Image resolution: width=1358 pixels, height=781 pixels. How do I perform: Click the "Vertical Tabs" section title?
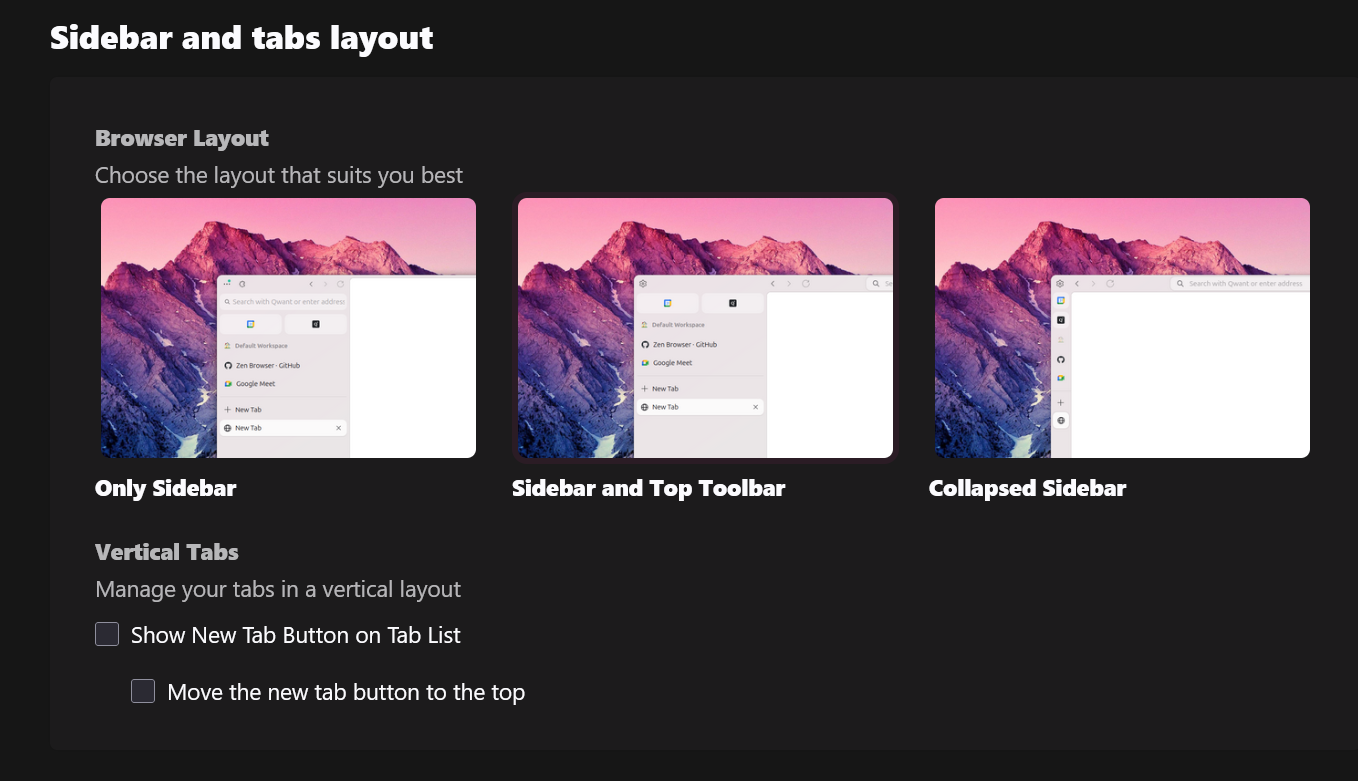pyautogui.click(x=167, y=552)
